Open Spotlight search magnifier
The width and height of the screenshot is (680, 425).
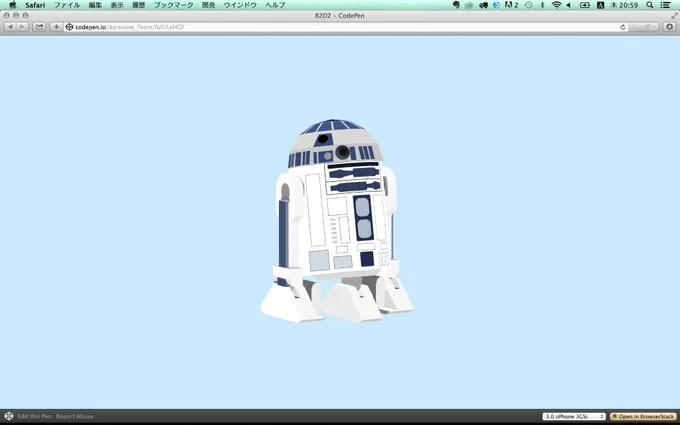tap(650, 5)
